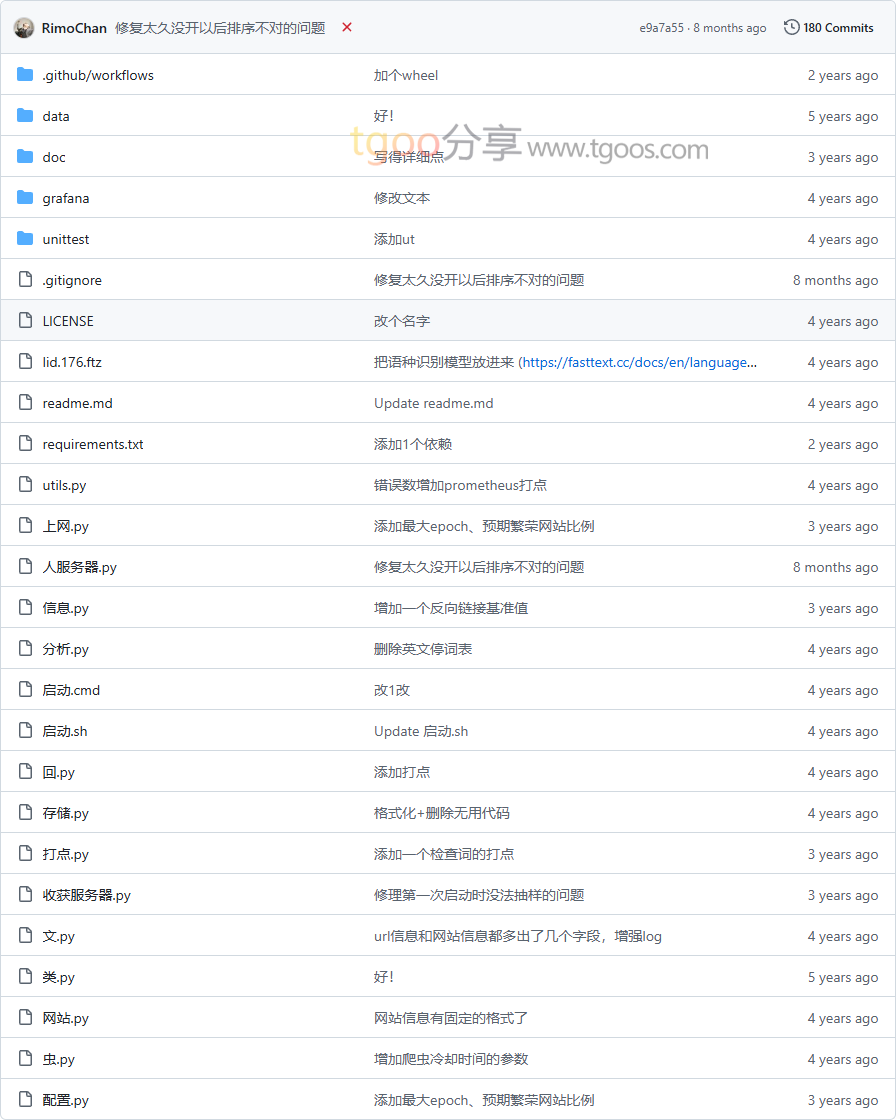
Task: Open commit hash e9a7a55
Action: 661,28
